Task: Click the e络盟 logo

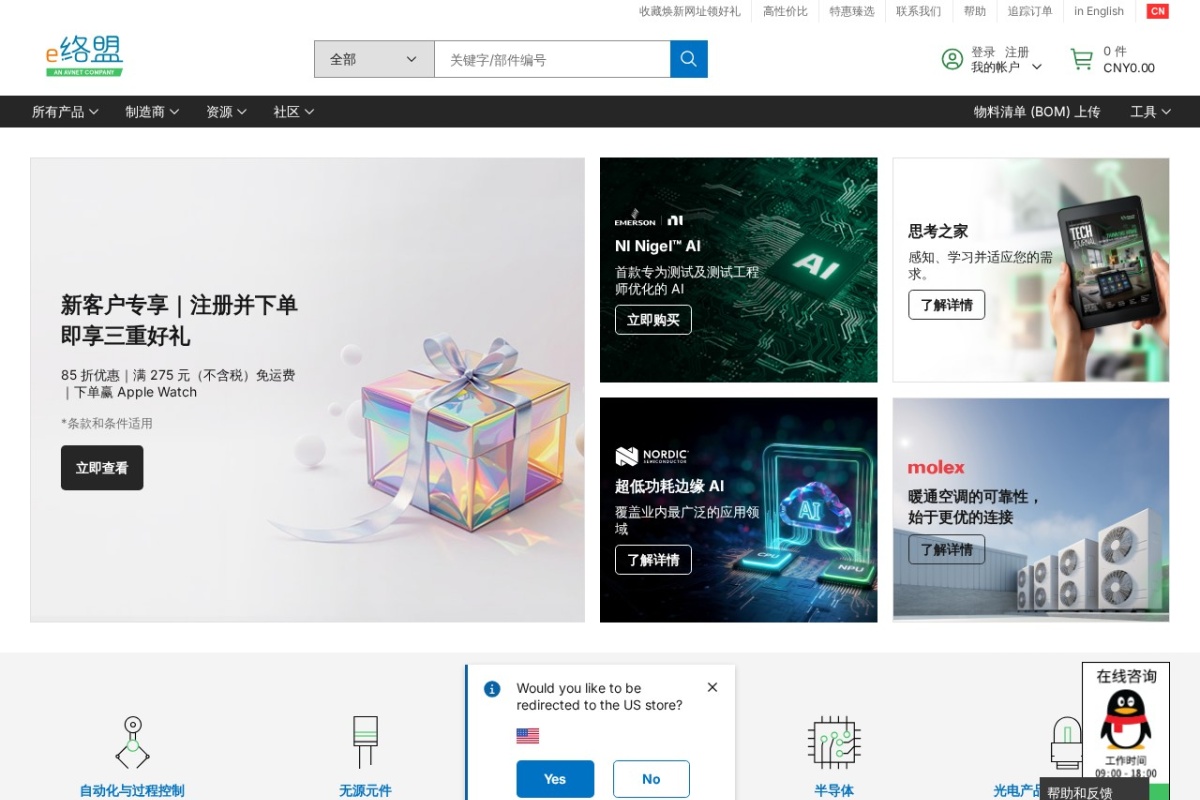Action: click(x=85, y=56)
